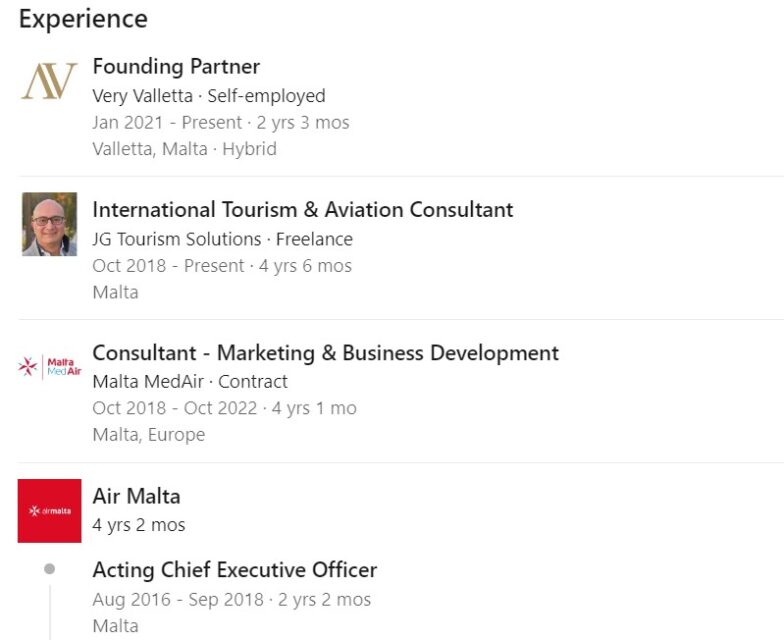Click the Aug 2016 - Sep 2018 date range
Viewport: 784px width, 640px height.
tap(178, 600)
